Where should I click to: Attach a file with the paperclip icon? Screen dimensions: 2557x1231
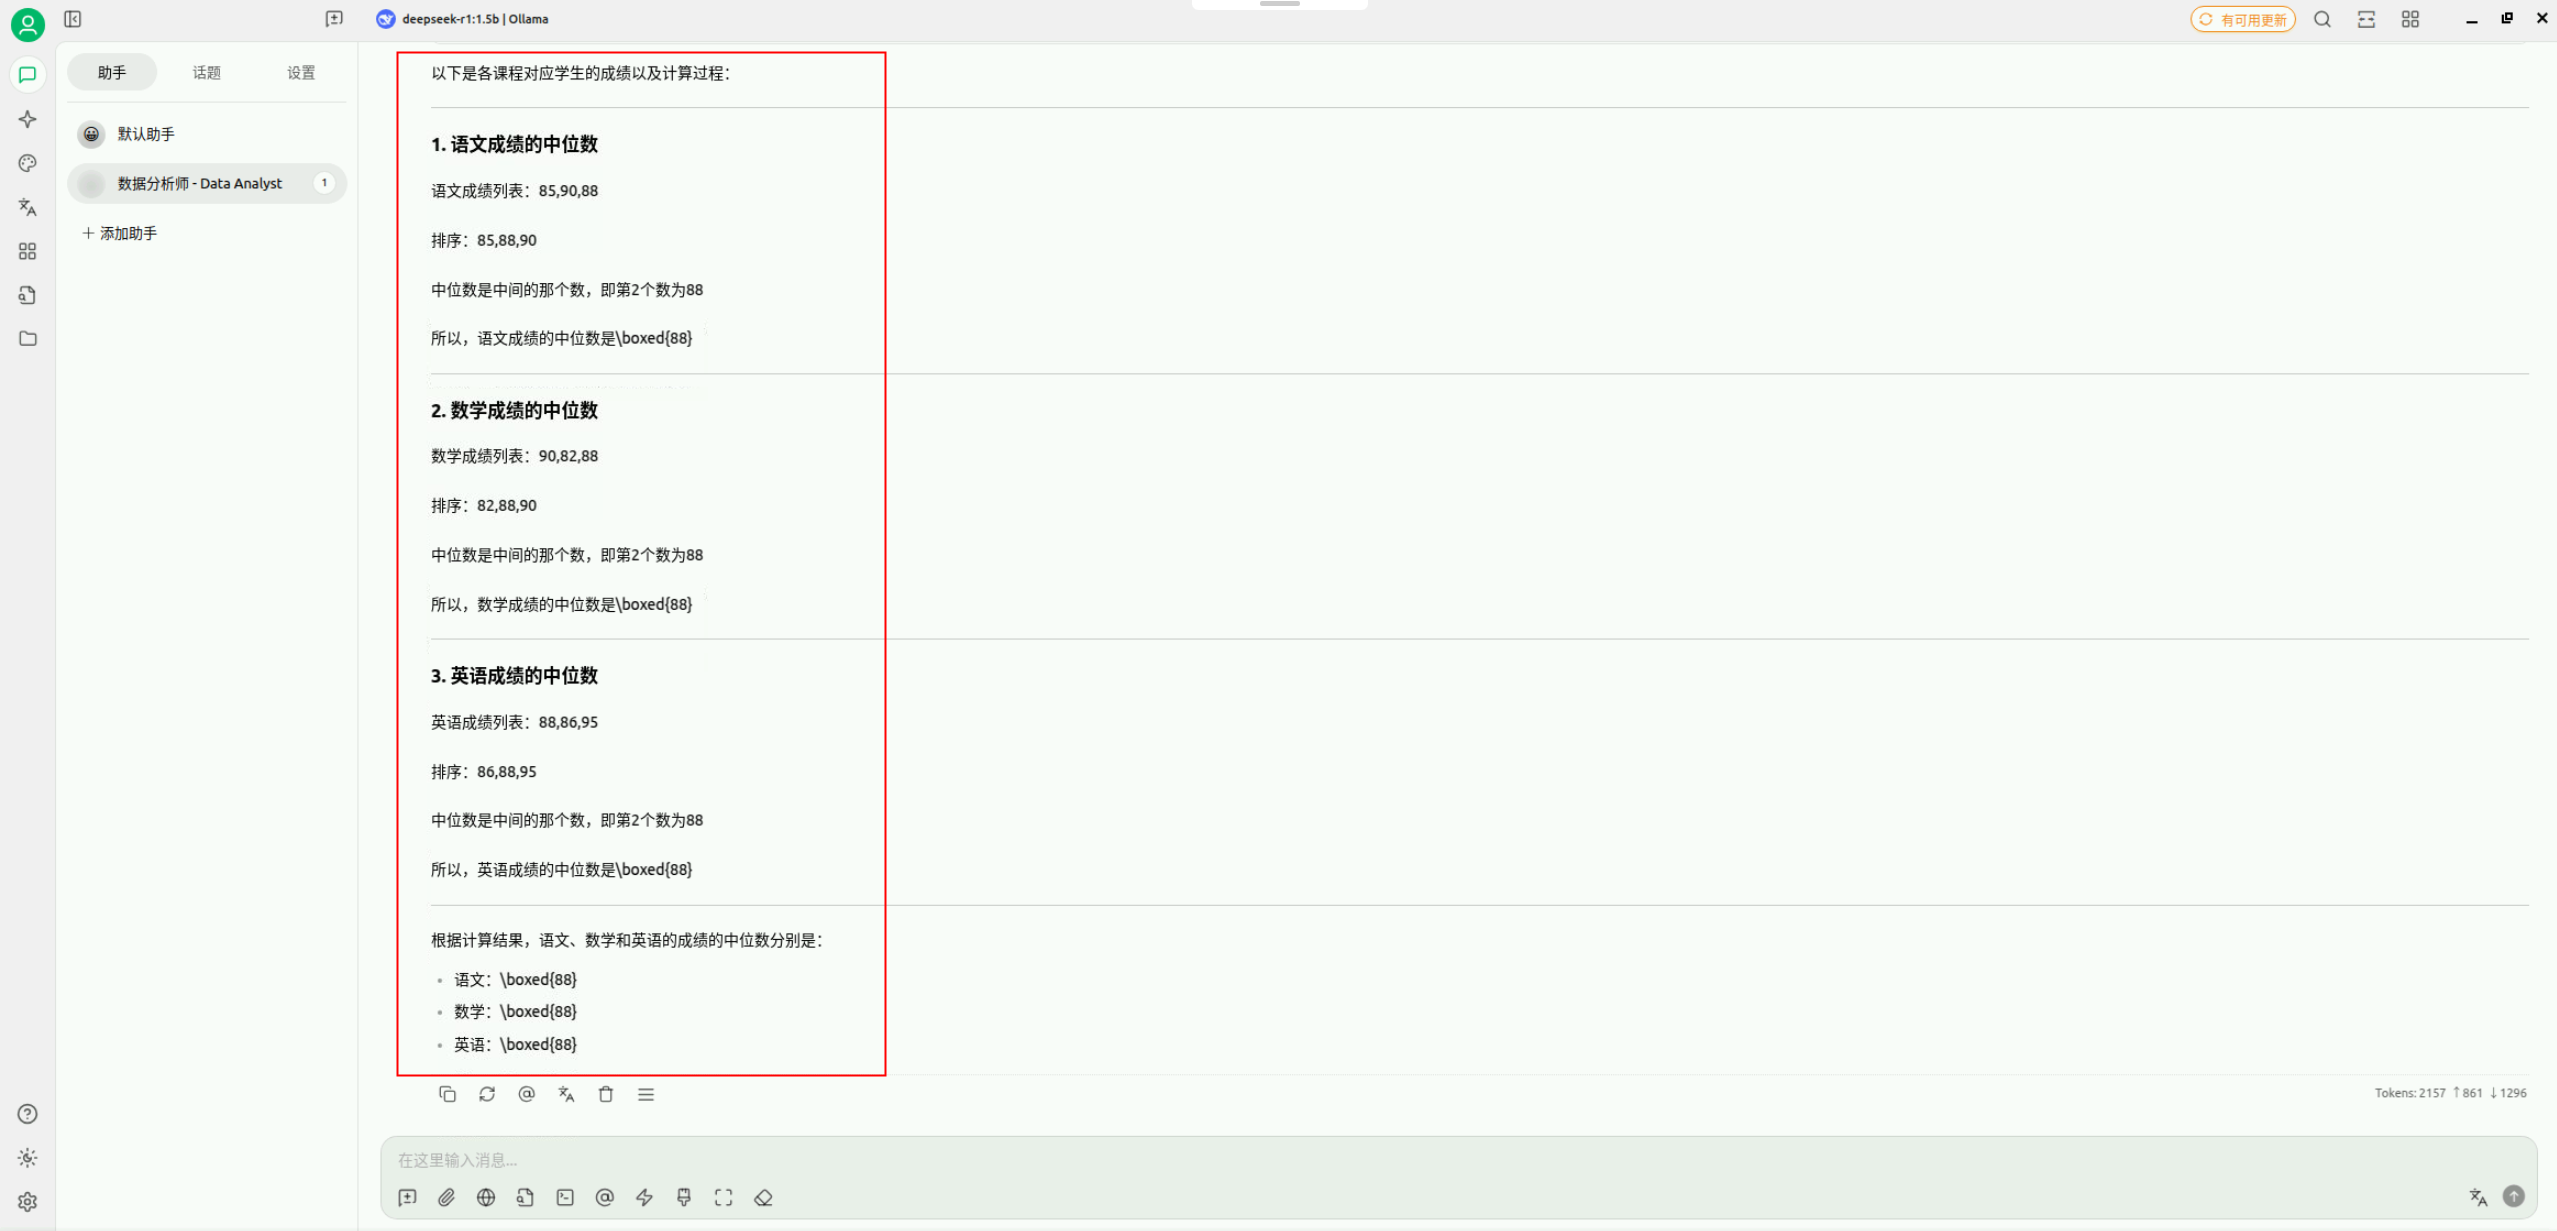point(446,1197)
